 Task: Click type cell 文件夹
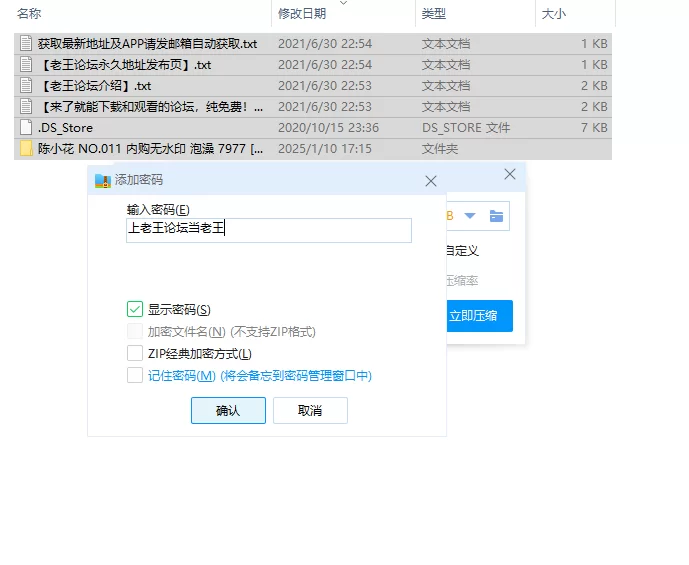coord(440,149)
